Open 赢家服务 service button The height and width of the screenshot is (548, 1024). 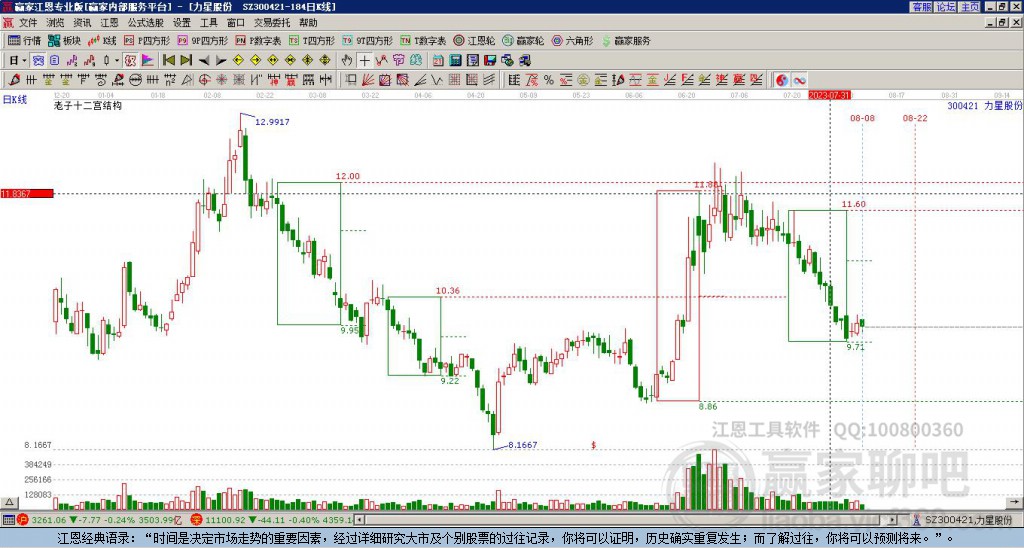626,40
